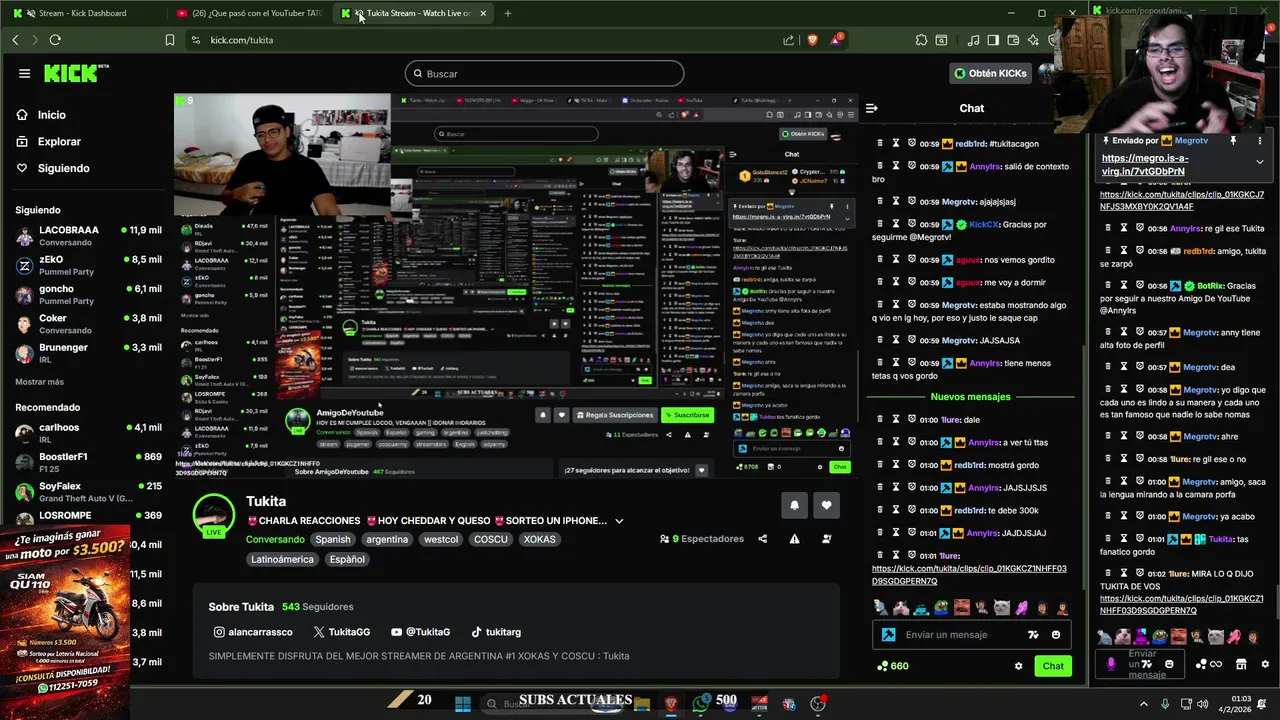Viewport: 1280px width, 720px height.
Task: Insert the white cat quick emote
Action: [x=1001, y=607]
